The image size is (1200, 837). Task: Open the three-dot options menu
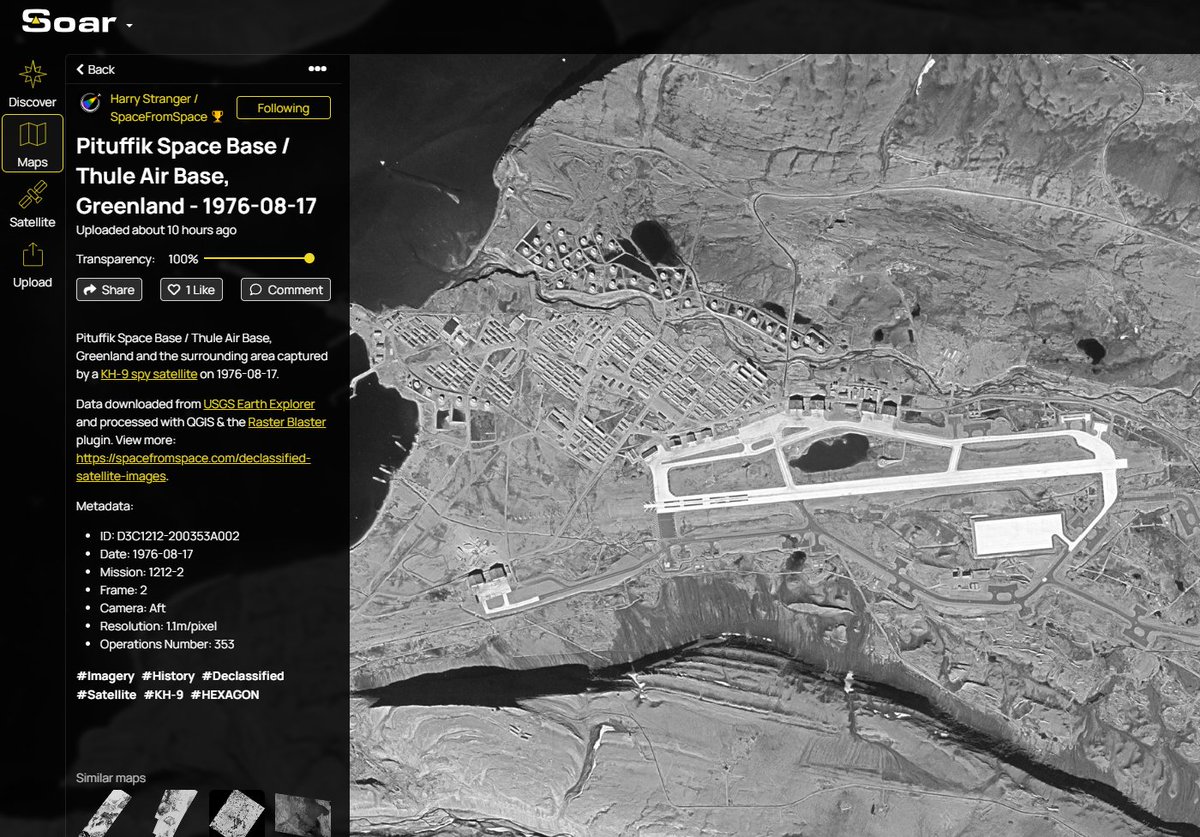pyautogui.click(x=317, y=68)
